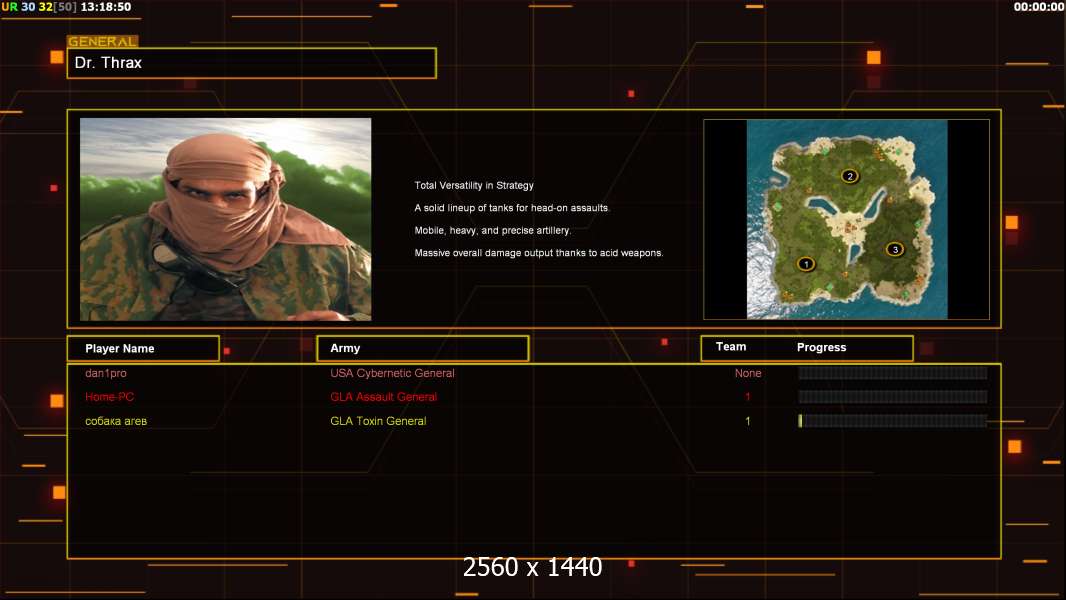Click 'Mobile, heavy, and precise artillery' line
1066x600 pixels.
point(493,230)
